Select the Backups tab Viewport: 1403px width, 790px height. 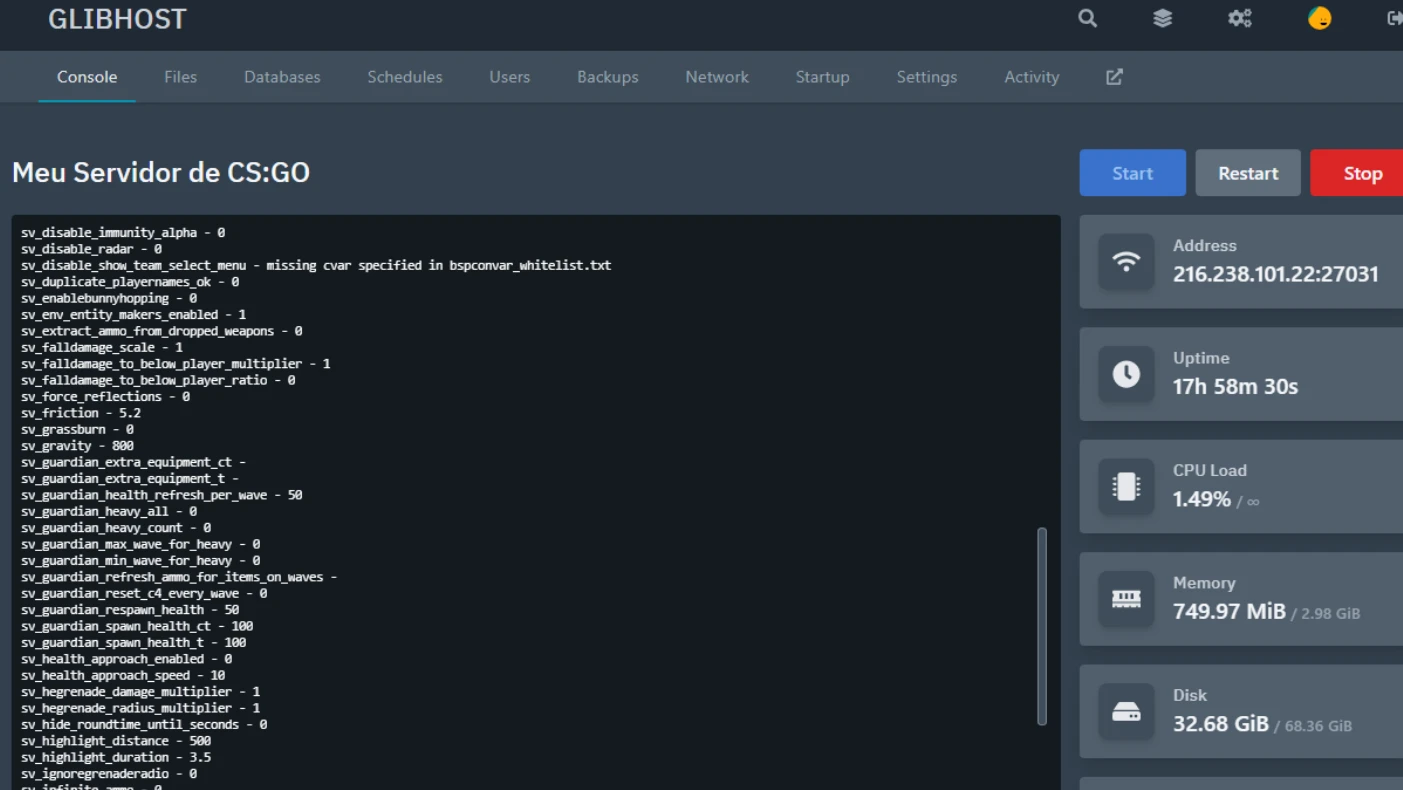(x=607, y=77)
